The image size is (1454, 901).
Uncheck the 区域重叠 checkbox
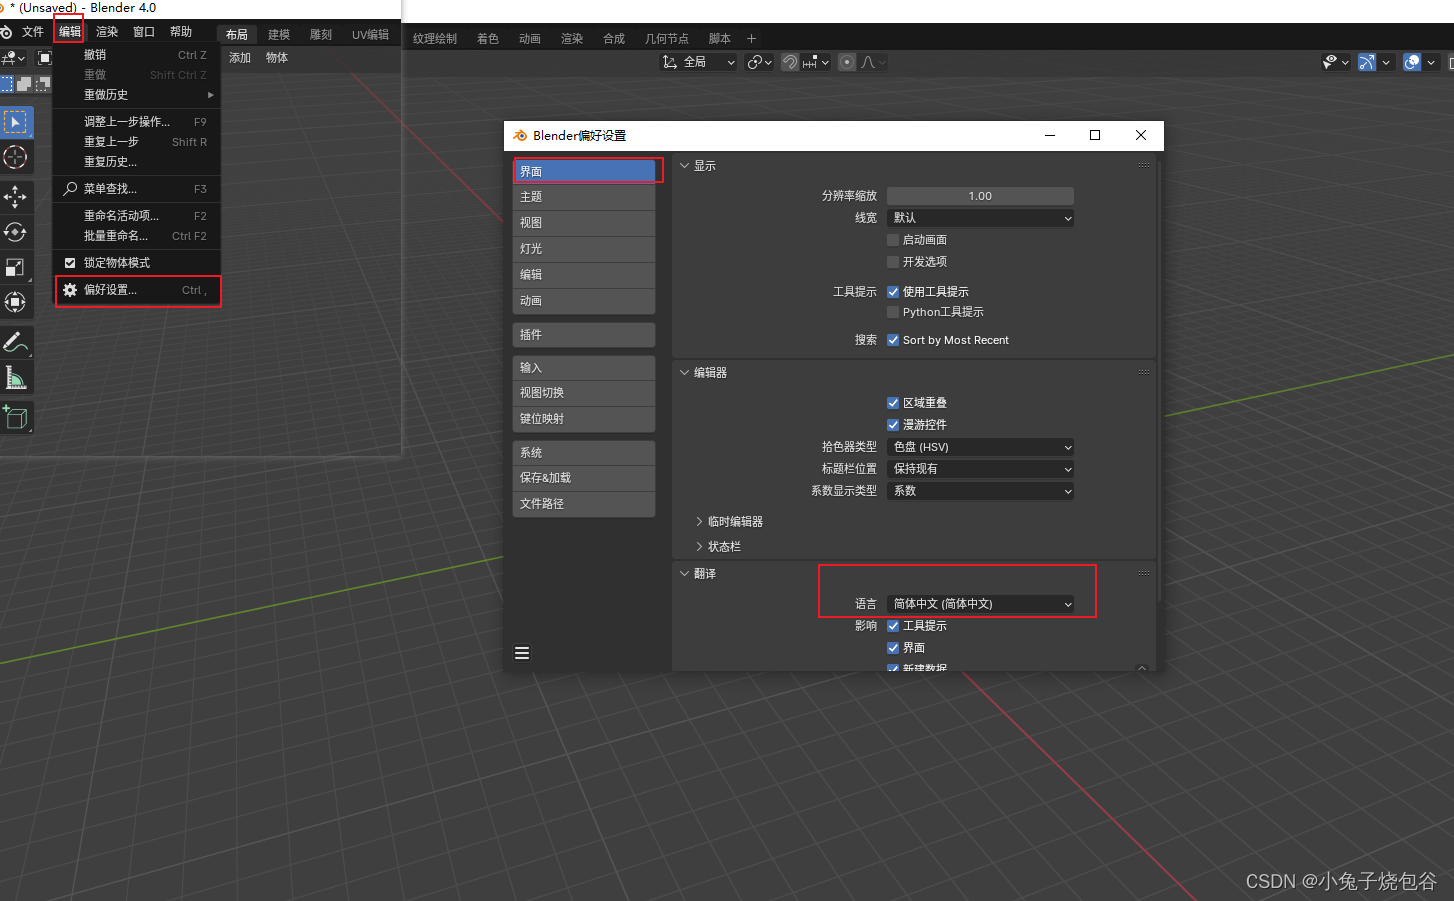coord(893,403)
